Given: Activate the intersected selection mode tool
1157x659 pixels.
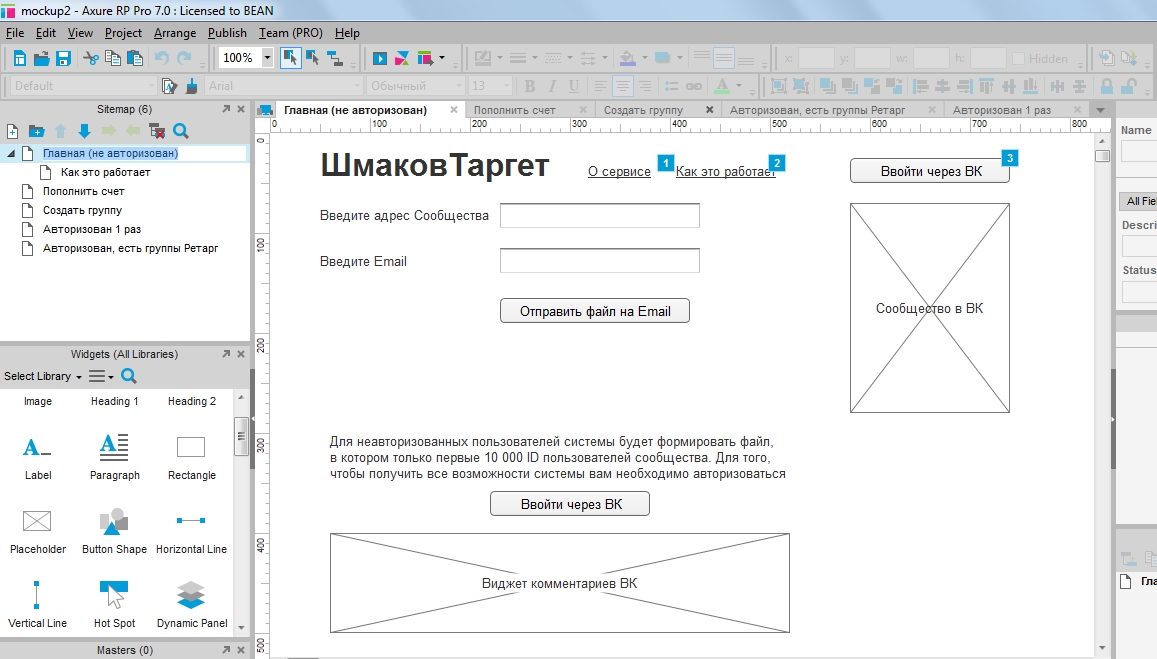Looking at the screenshot, I should click(290, 58).
